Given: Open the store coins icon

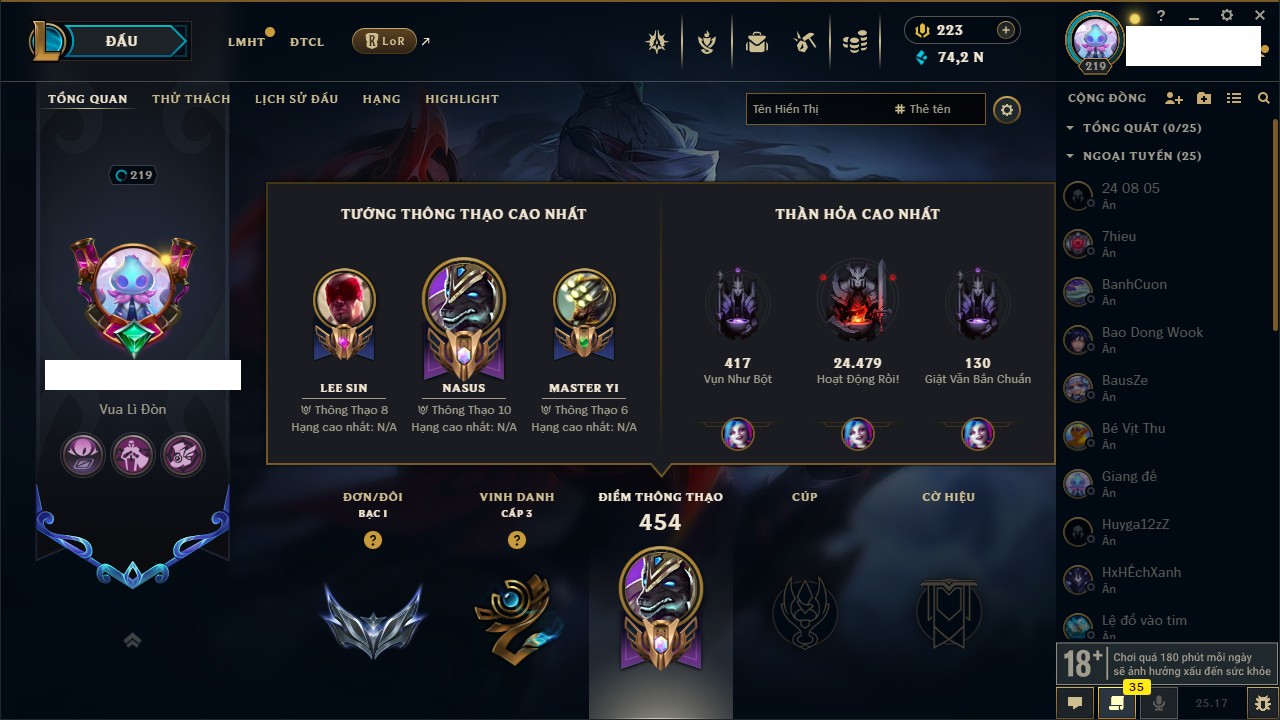Looking at the screenshot, I should click(854, 42).
